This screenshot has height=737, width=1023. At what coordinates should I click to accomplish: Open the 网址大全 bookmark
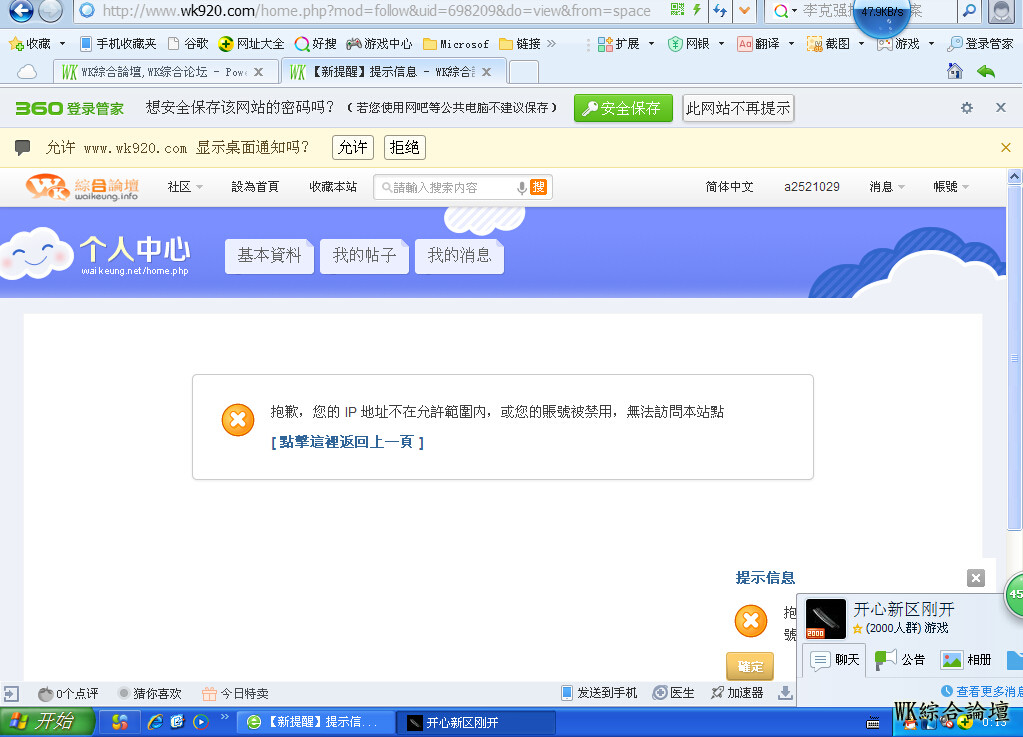point(251,44)
